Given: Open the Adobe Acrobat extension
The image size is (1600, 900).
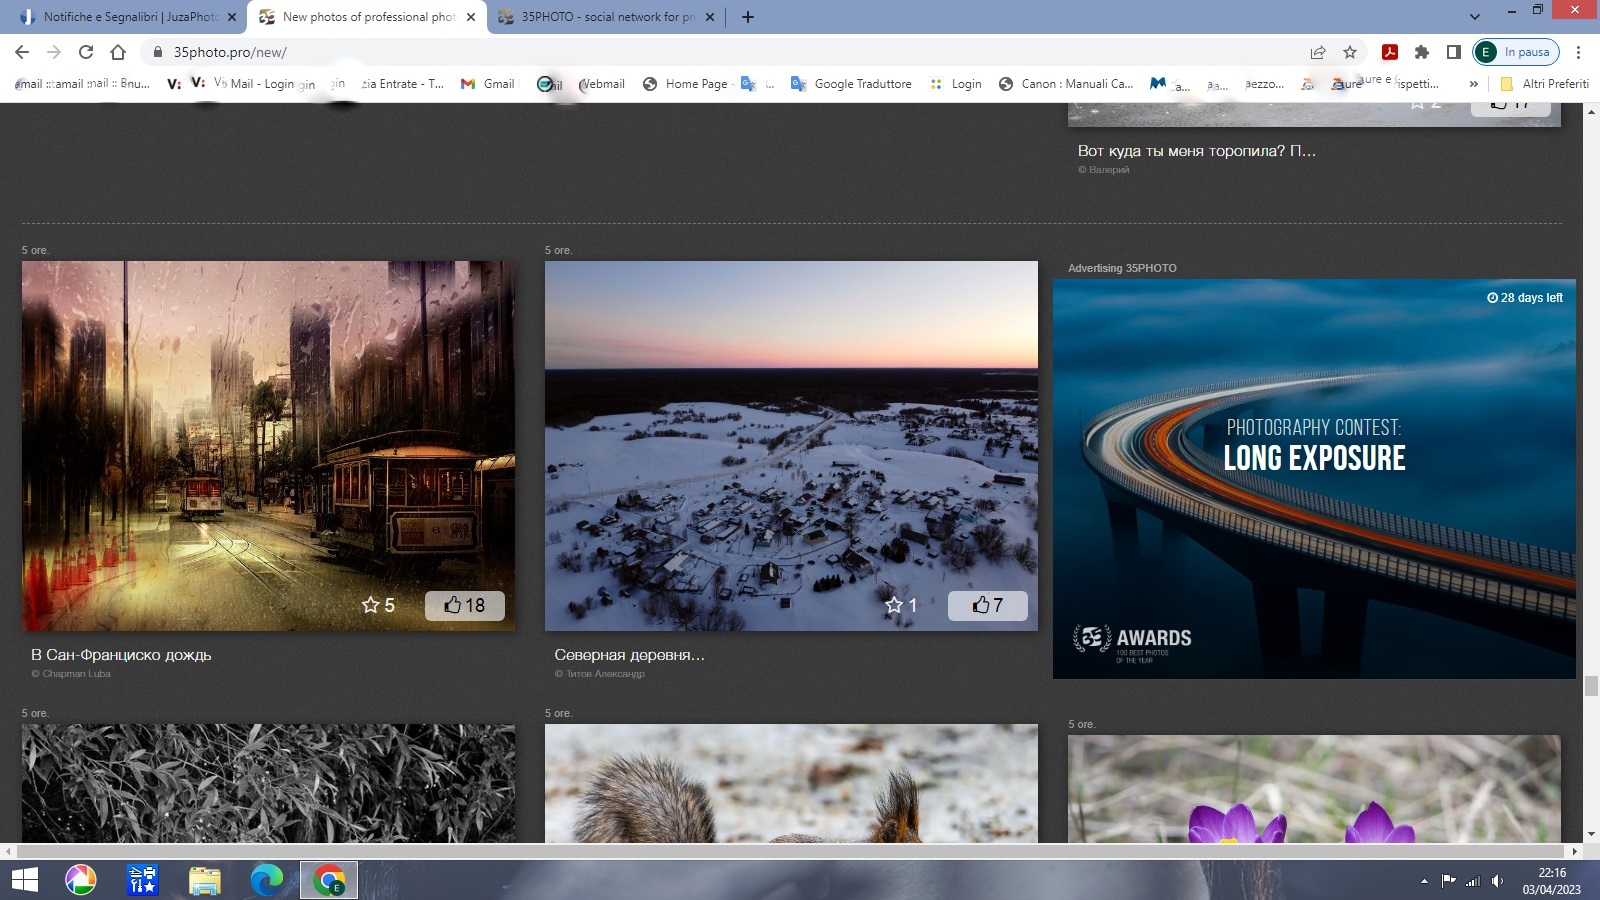Looking at the screenshot, I should click(x=1390, y=52).
